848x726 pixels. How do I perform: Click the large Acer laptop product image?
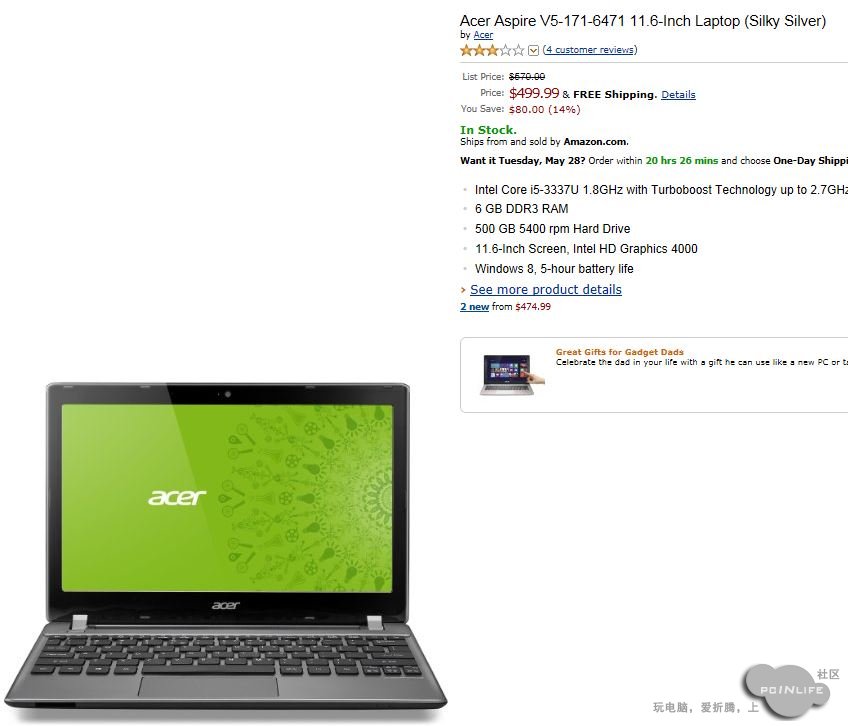tap(226, 546)
